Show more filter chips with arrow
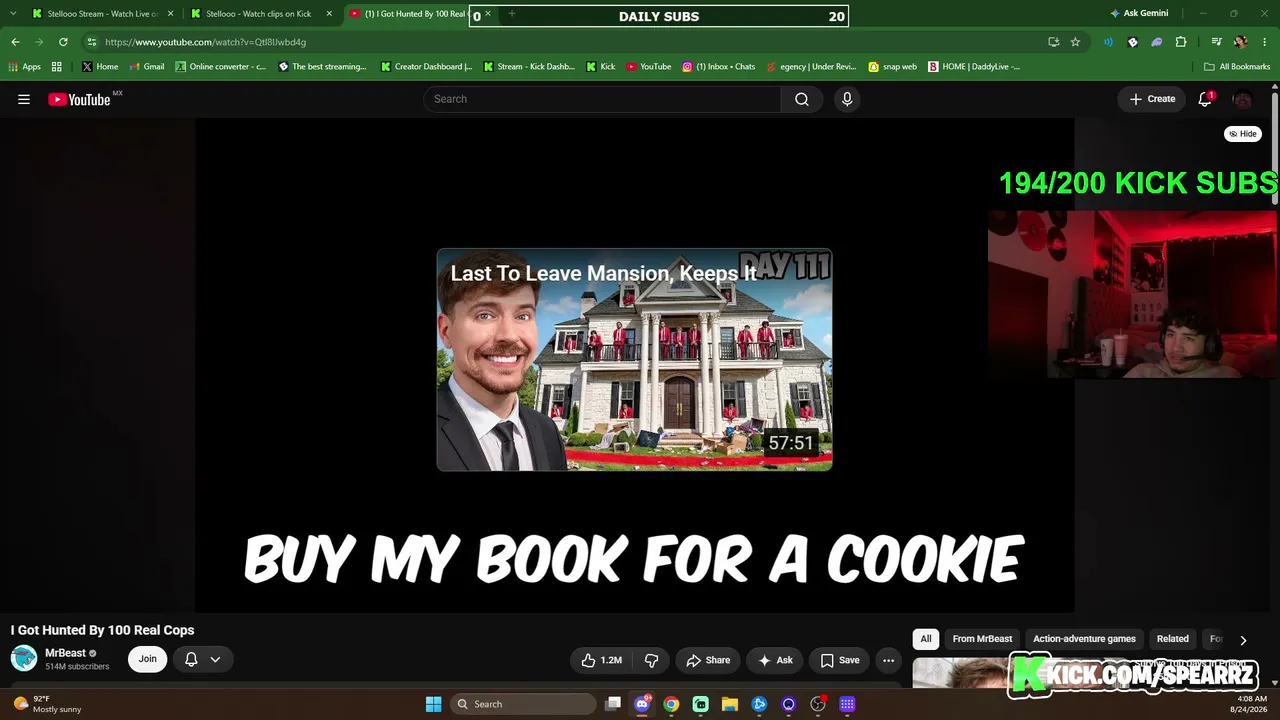1280x720 pixels. [x=1243, y=640]
